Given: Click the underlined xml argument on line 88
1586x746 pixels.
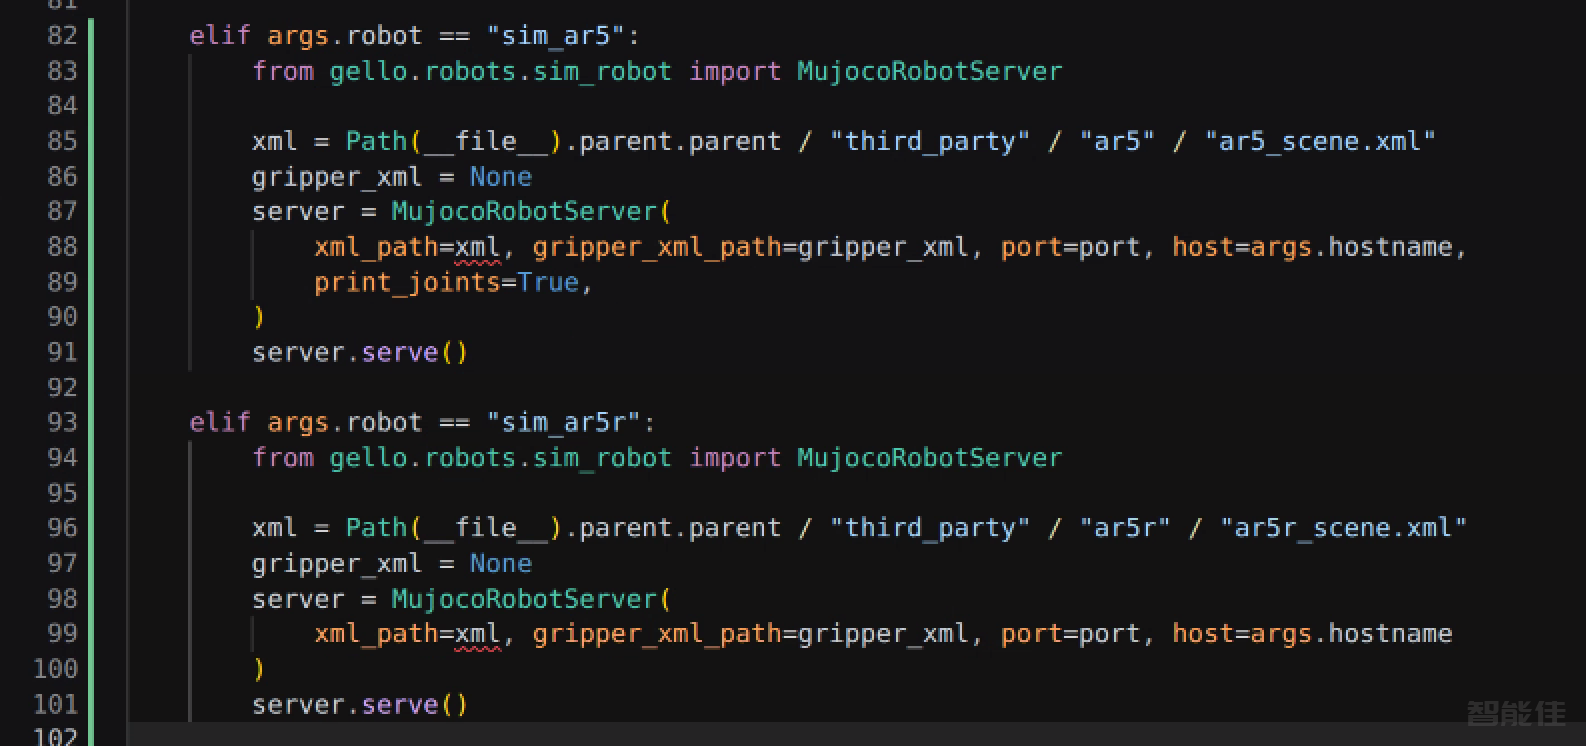Looking at the screenshot, I should (477, 248).
